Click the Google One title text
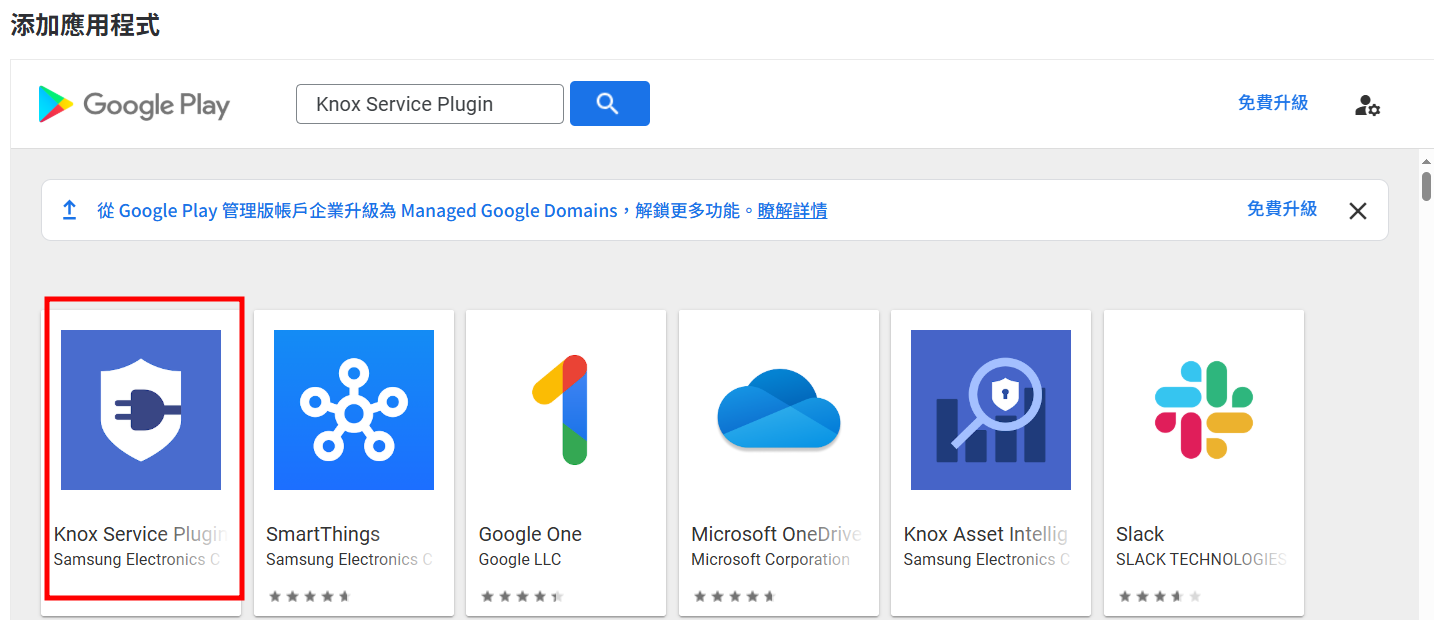1434x620 pixels. [x=530, y=534]
